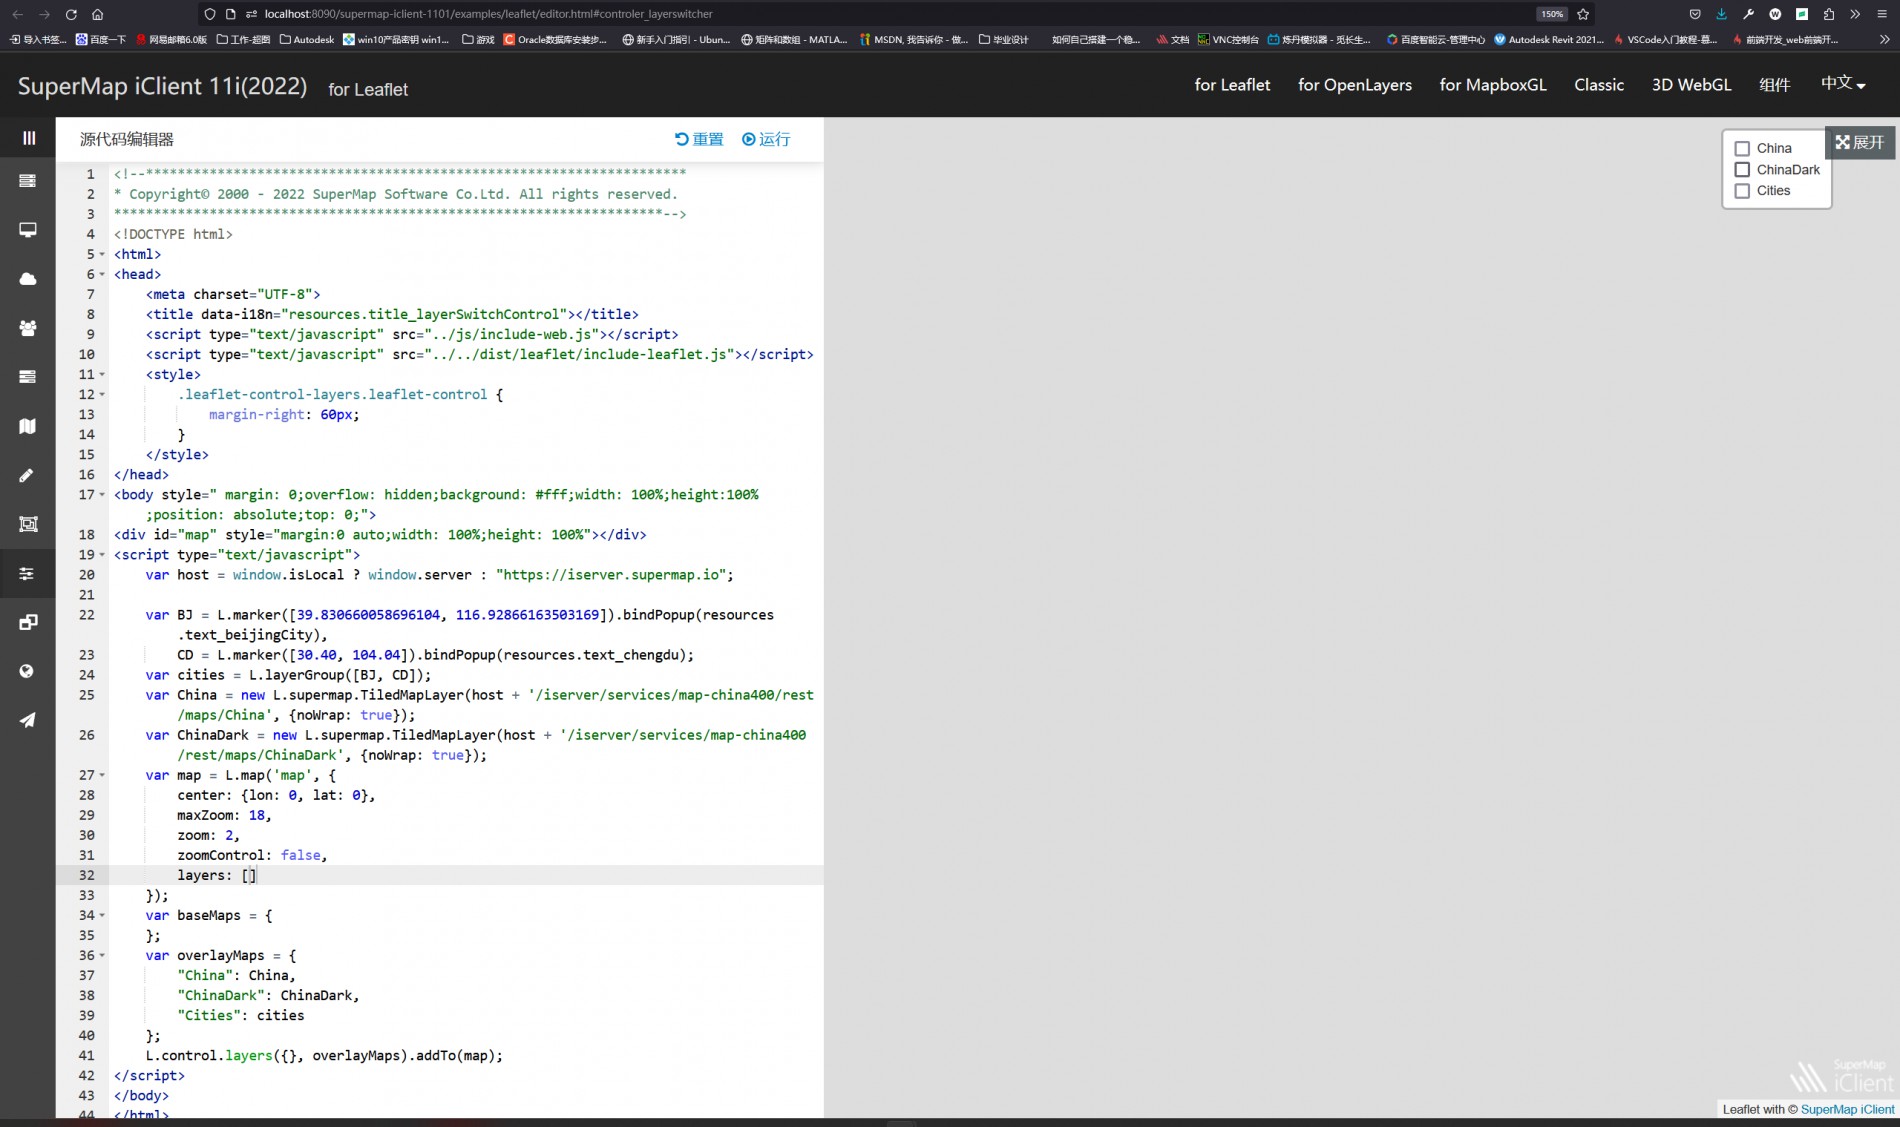Viewport: 1900px width, 1127px height.
Task: Fold overlayMaps object at line 36
Action: (x=102, y=955)
